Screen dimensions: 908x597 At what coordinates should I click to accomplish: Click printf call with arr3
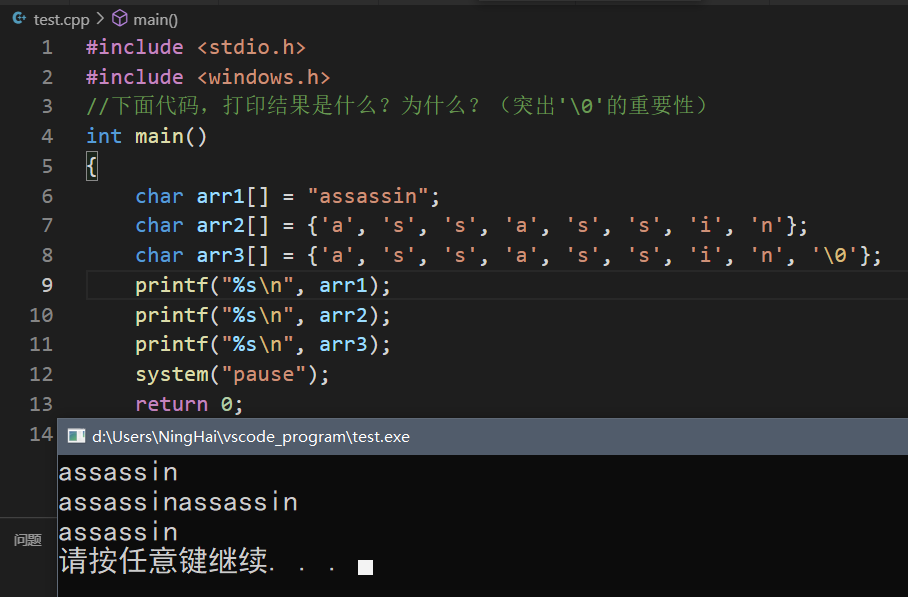263,345
